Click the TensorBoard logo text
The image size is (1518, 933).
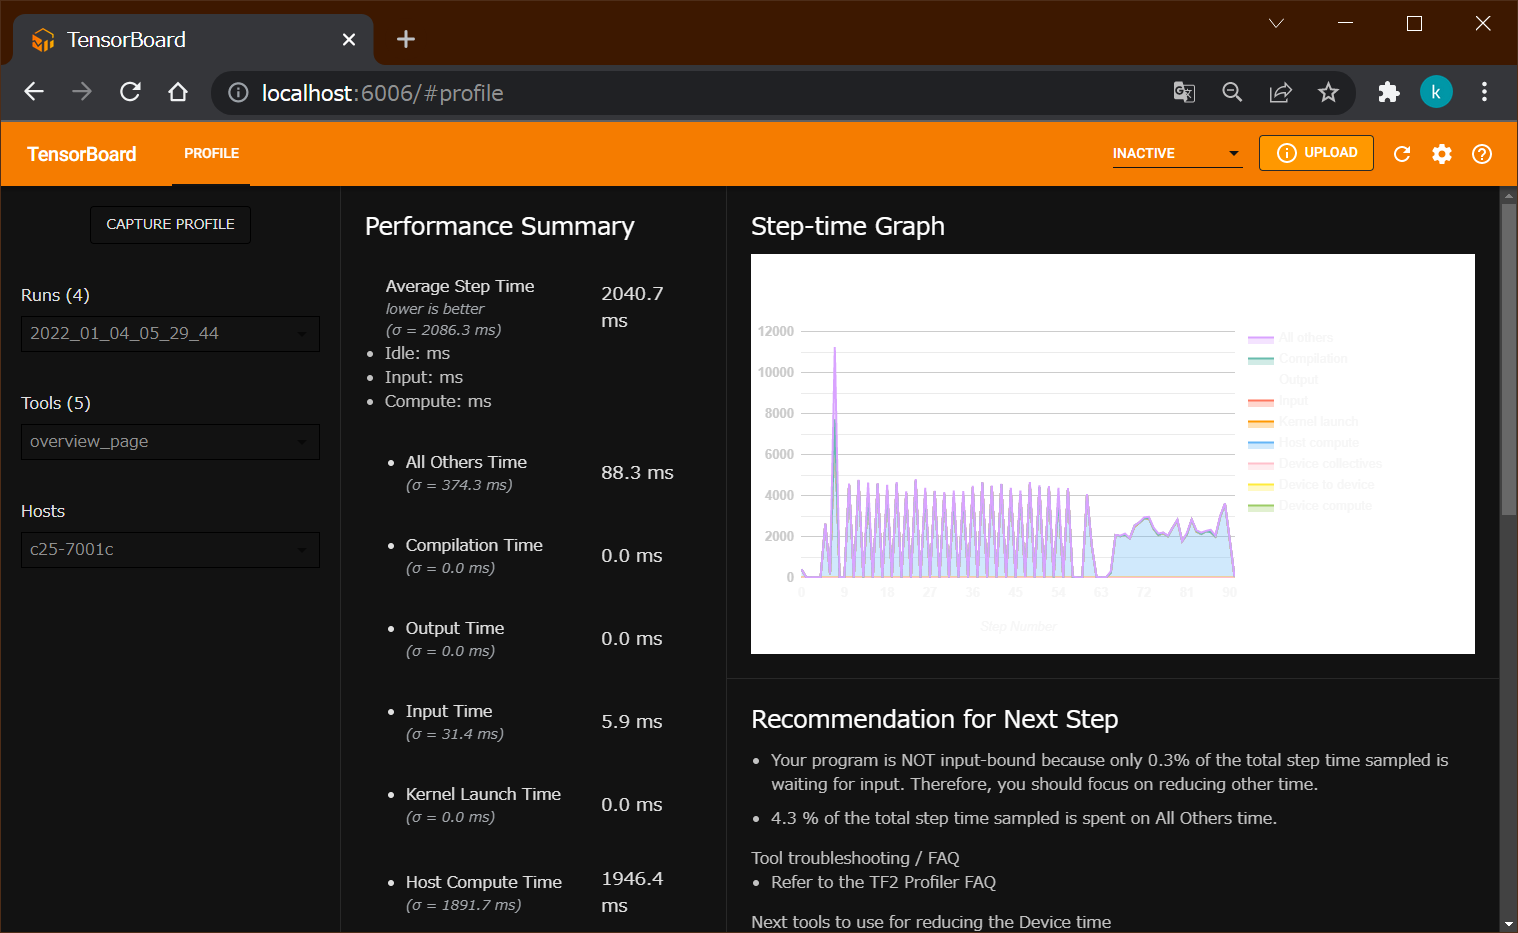82,154
